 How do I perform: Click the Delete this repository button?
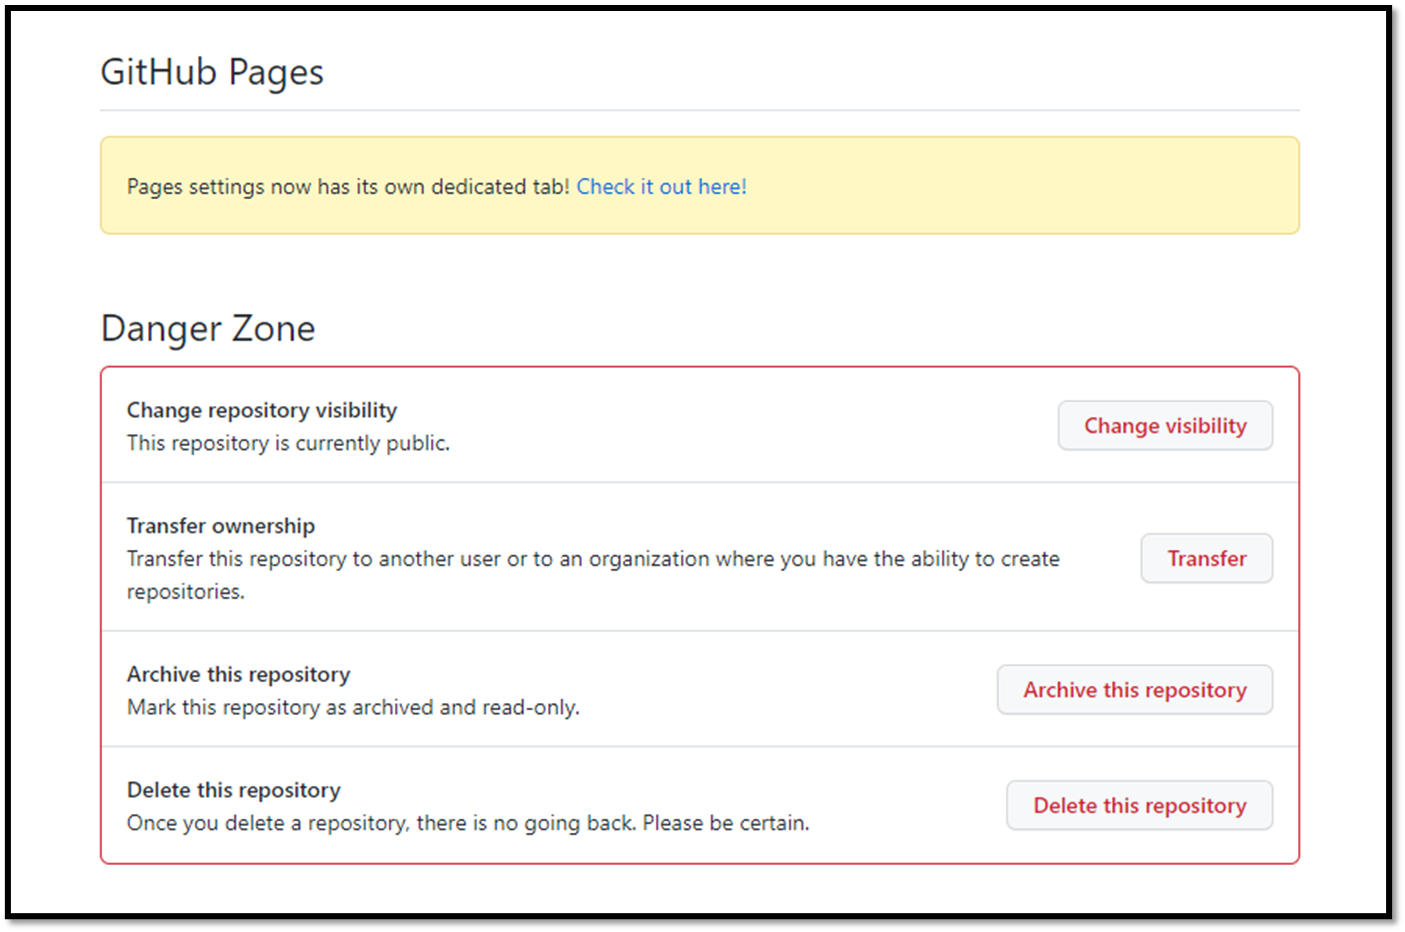(x=1139, y=806)
